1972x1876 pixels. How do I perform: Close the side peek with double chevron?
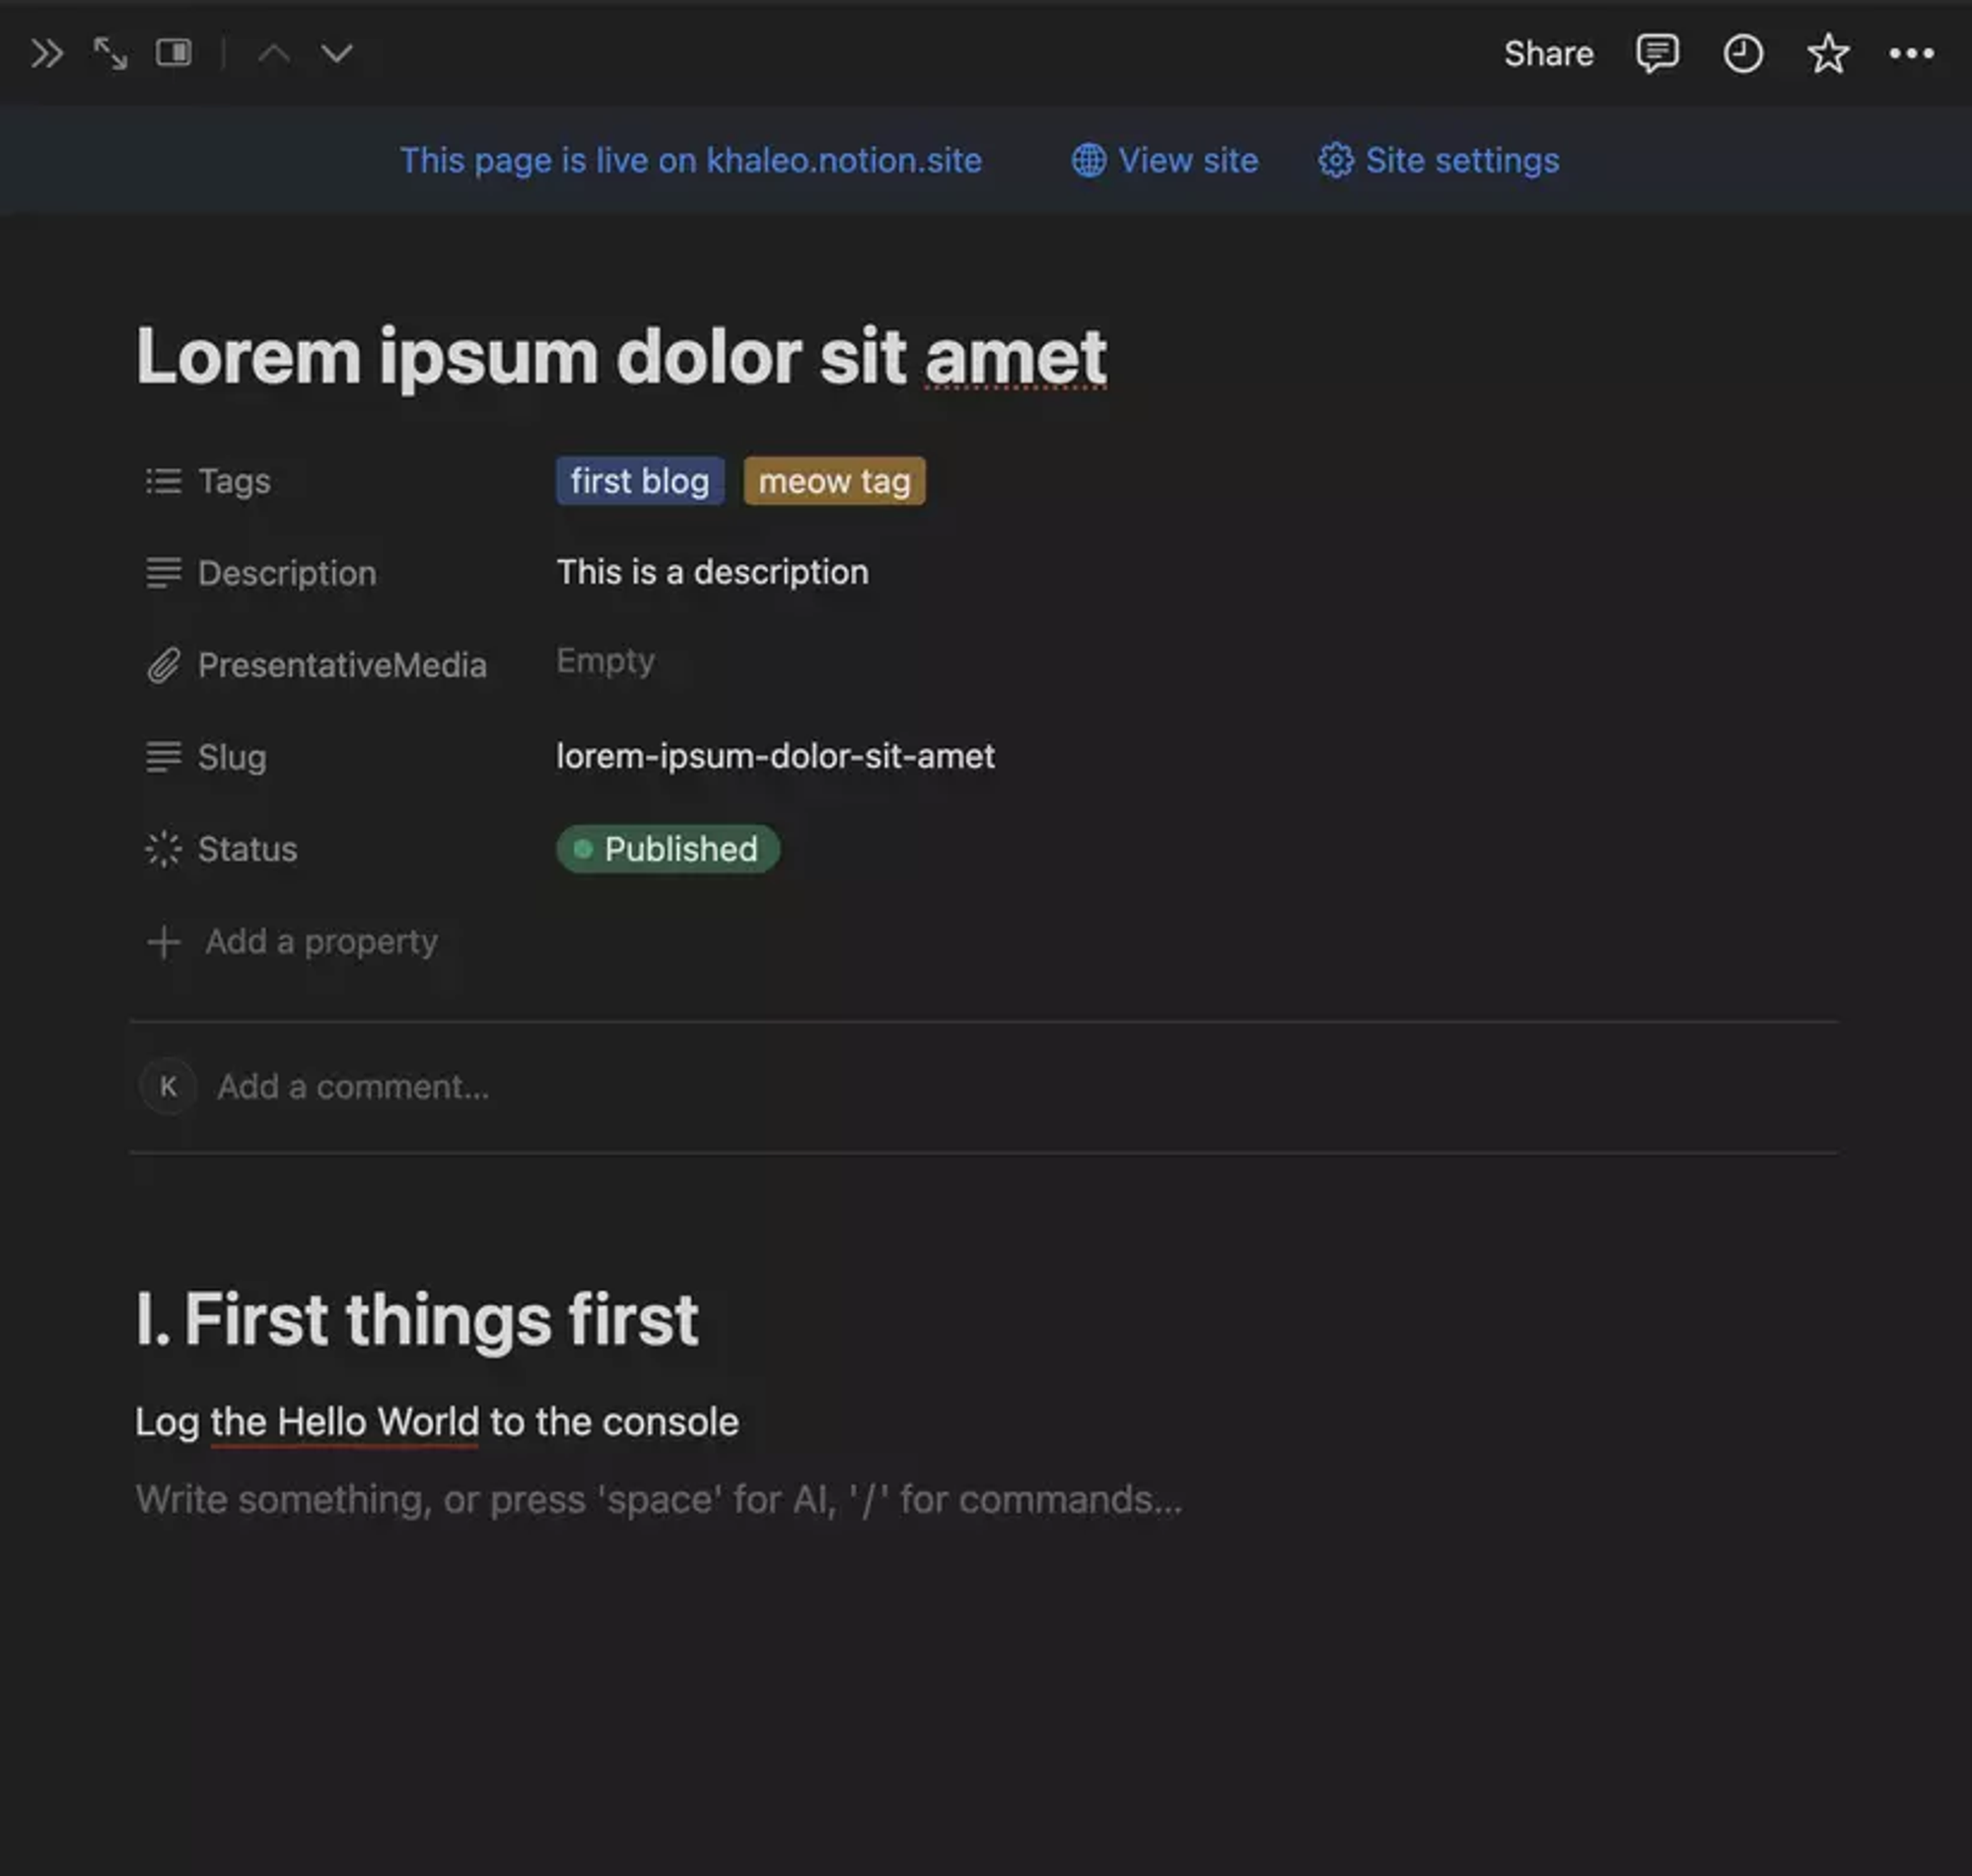coord(46,53)
